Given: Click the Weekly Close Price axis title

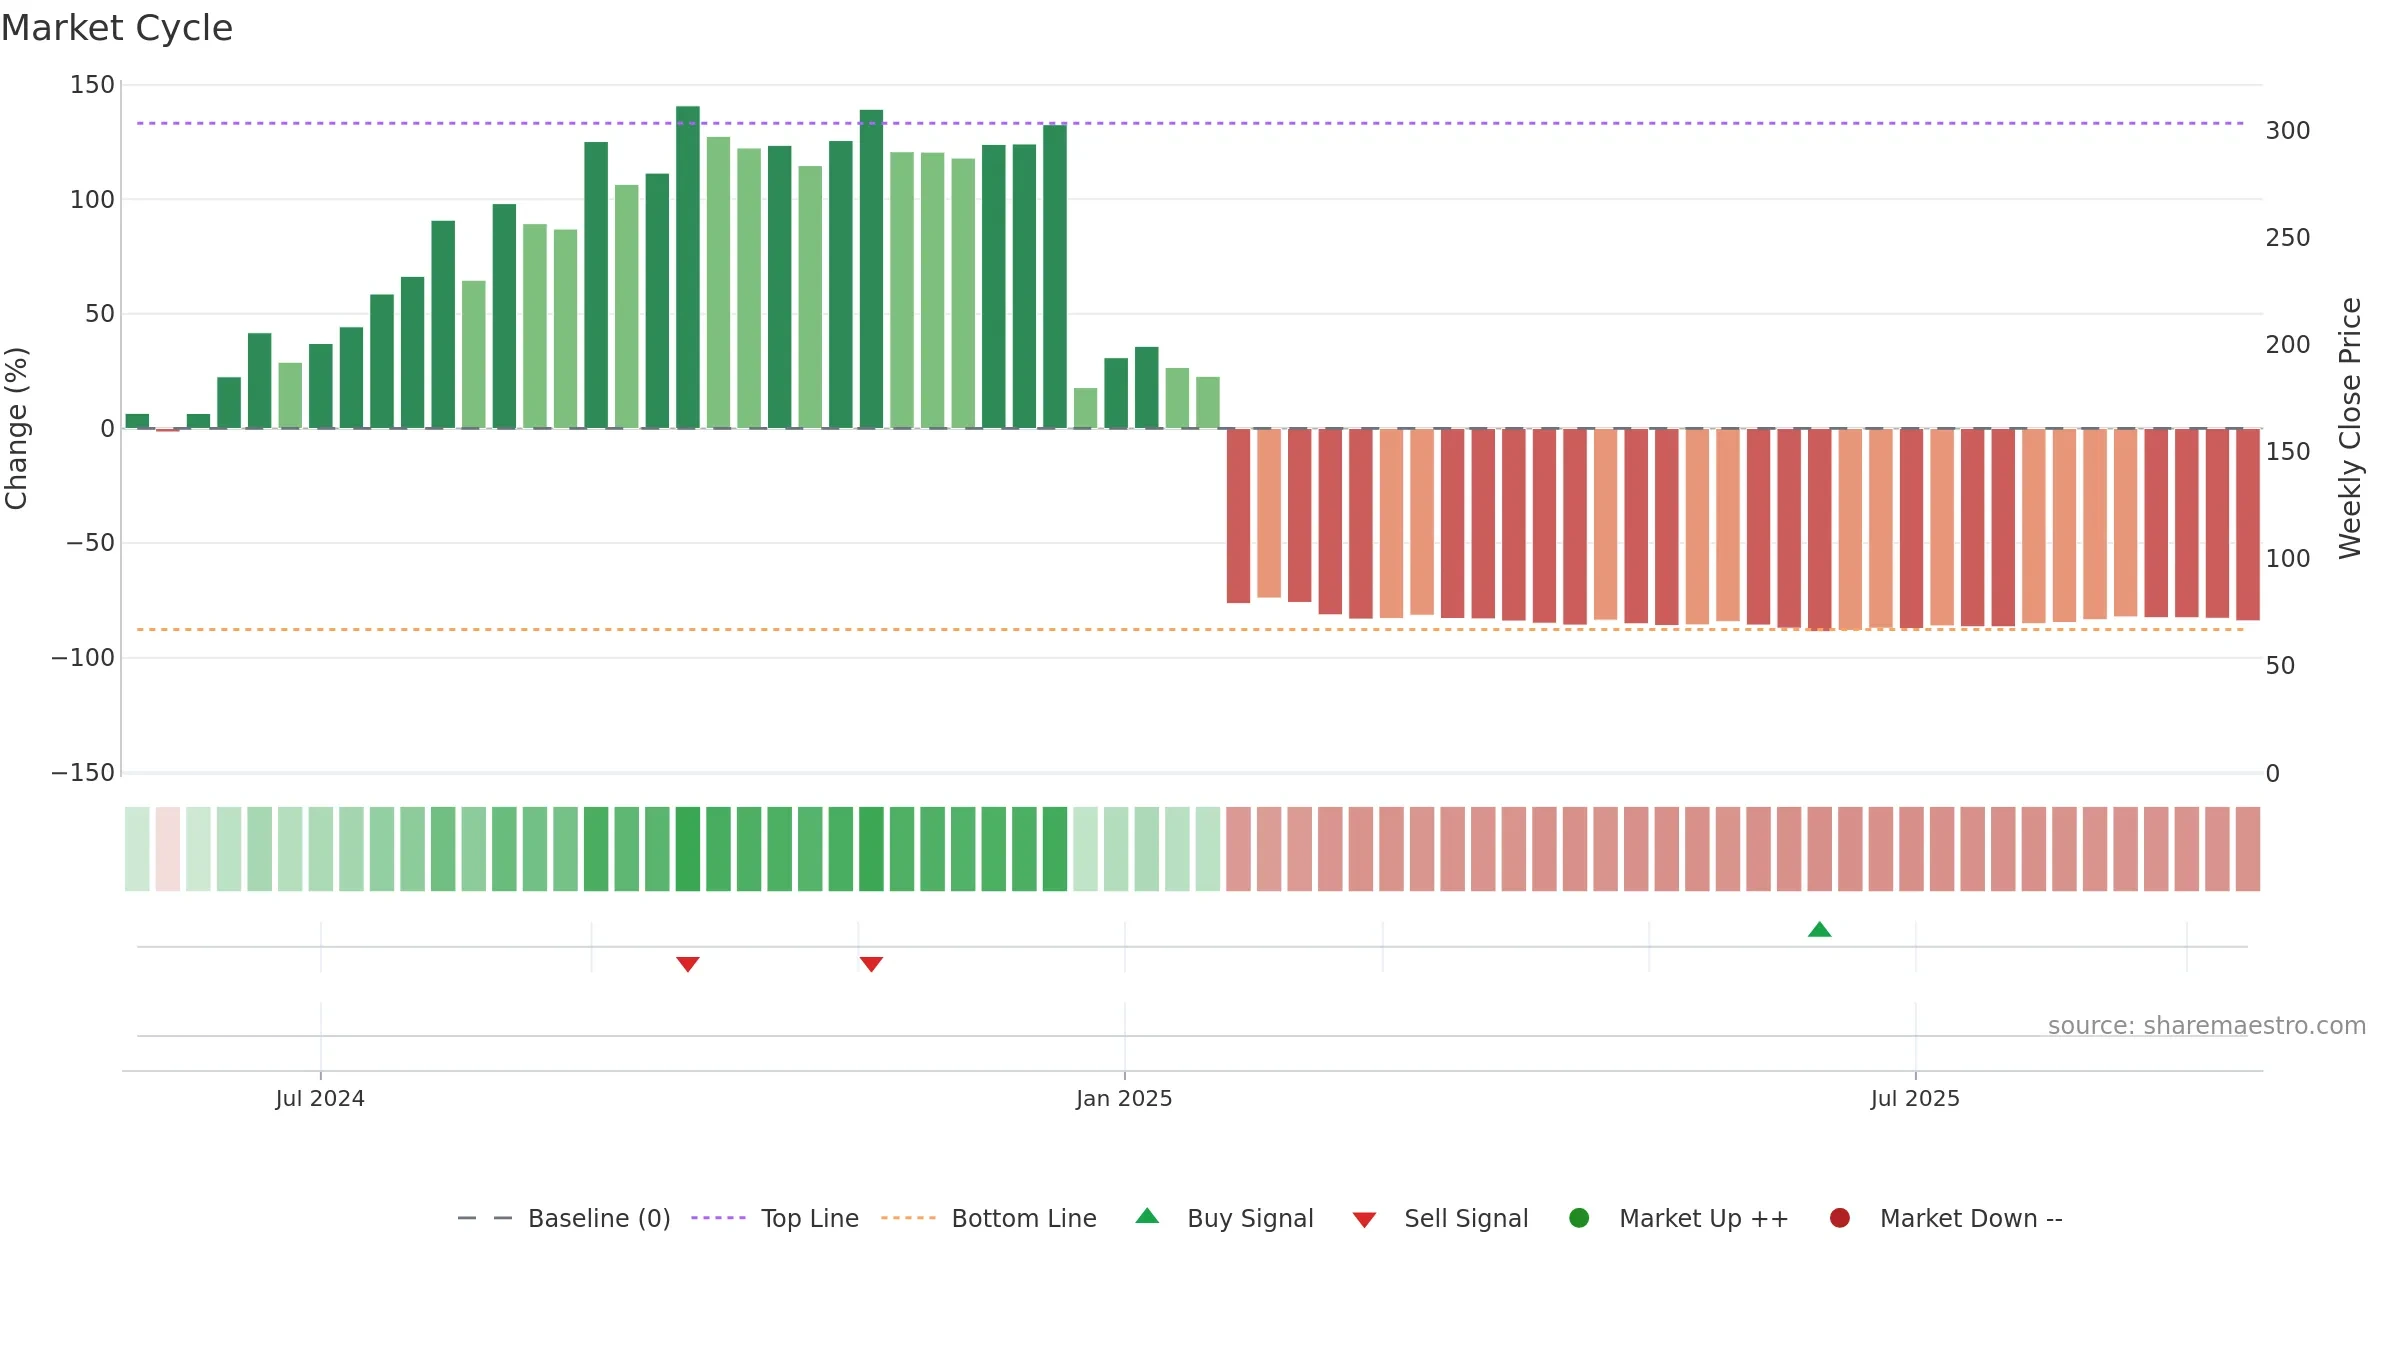Looking at the screenshot, I should coord(2350,428).
